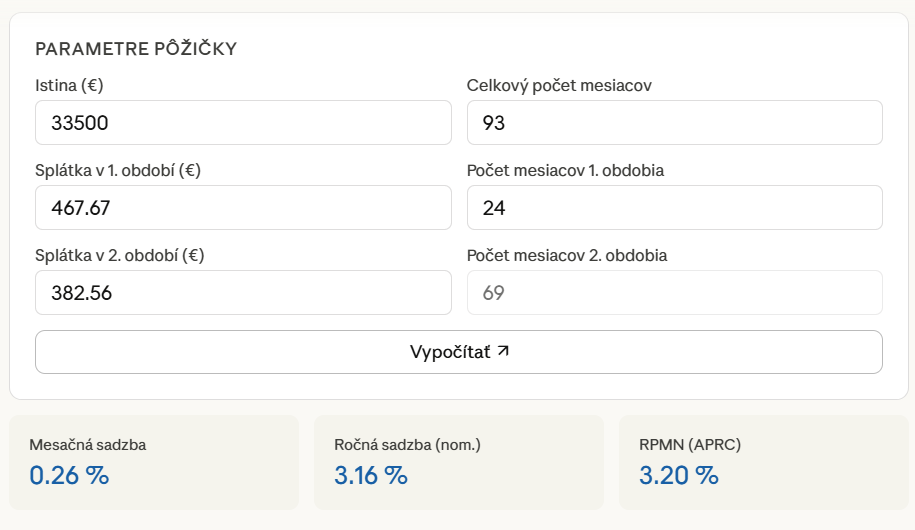Click the 'Celkový počet mesiacov' label

[x=559, y=86]
